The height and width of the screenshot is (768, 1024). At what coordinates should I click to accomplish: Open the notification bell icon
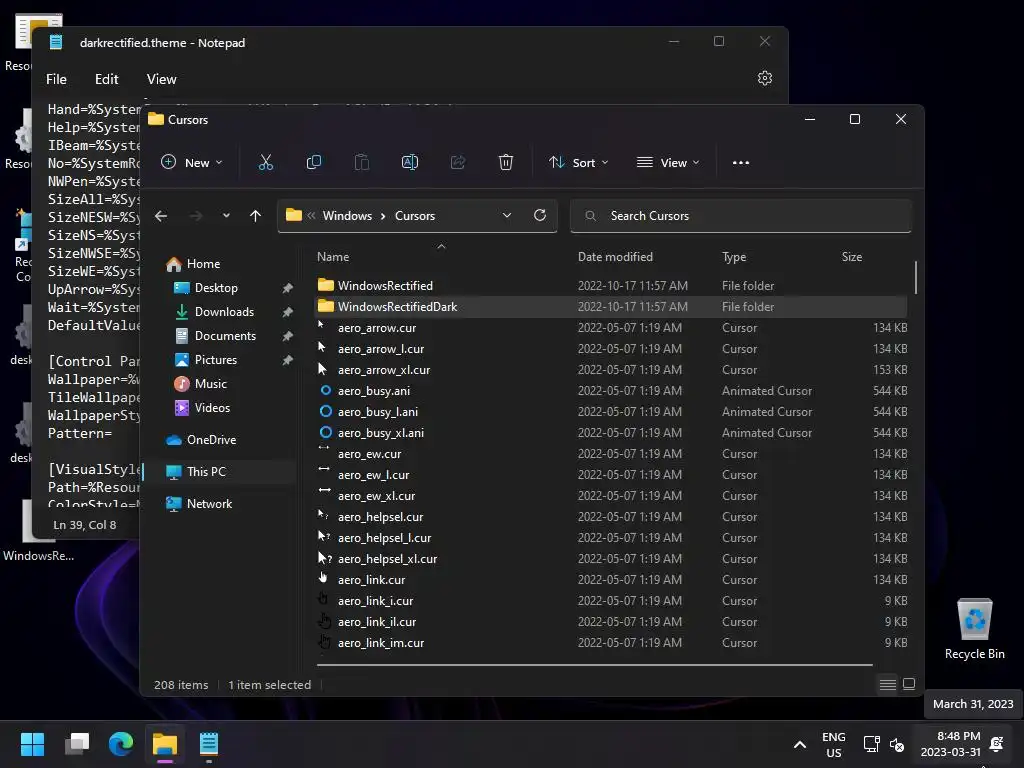pyautogui.click(x=997, y=744)
